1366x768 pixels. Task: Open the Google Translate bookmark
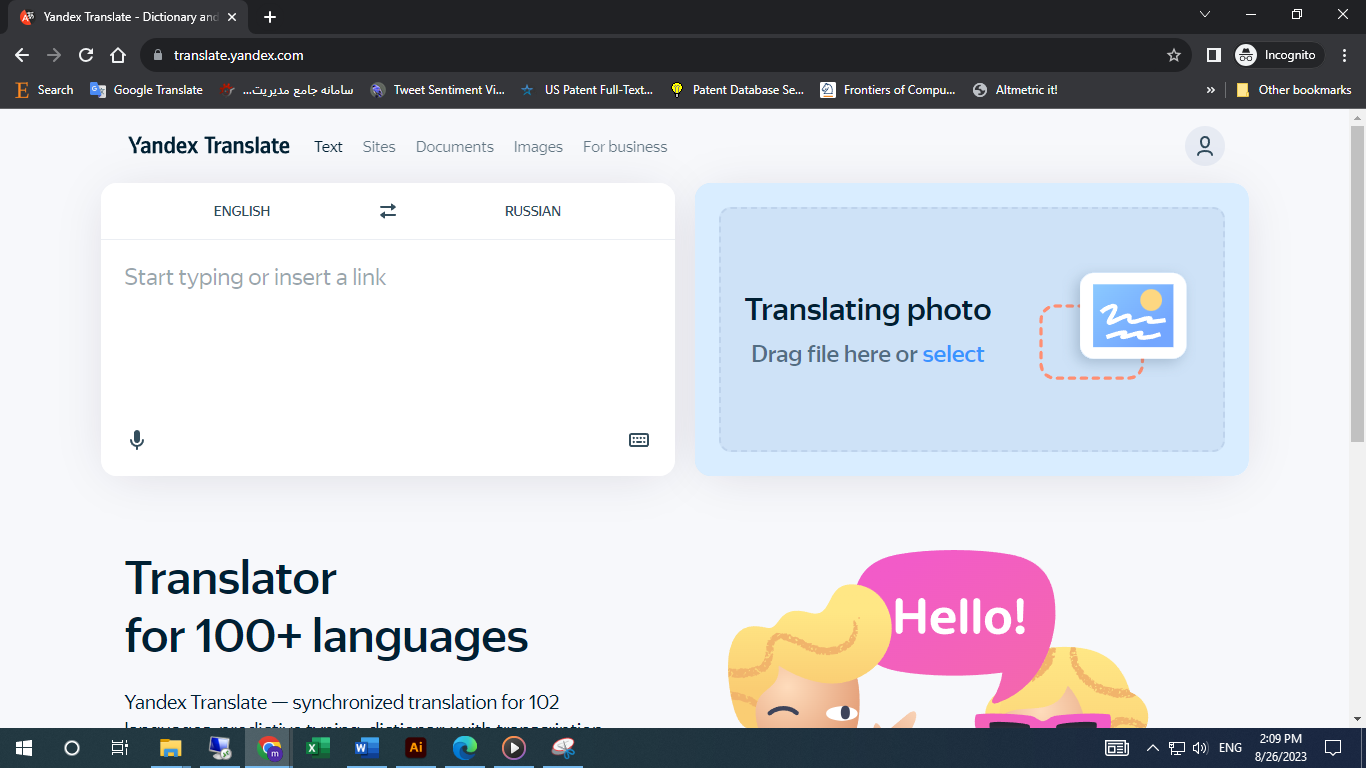tap(146, 90)
